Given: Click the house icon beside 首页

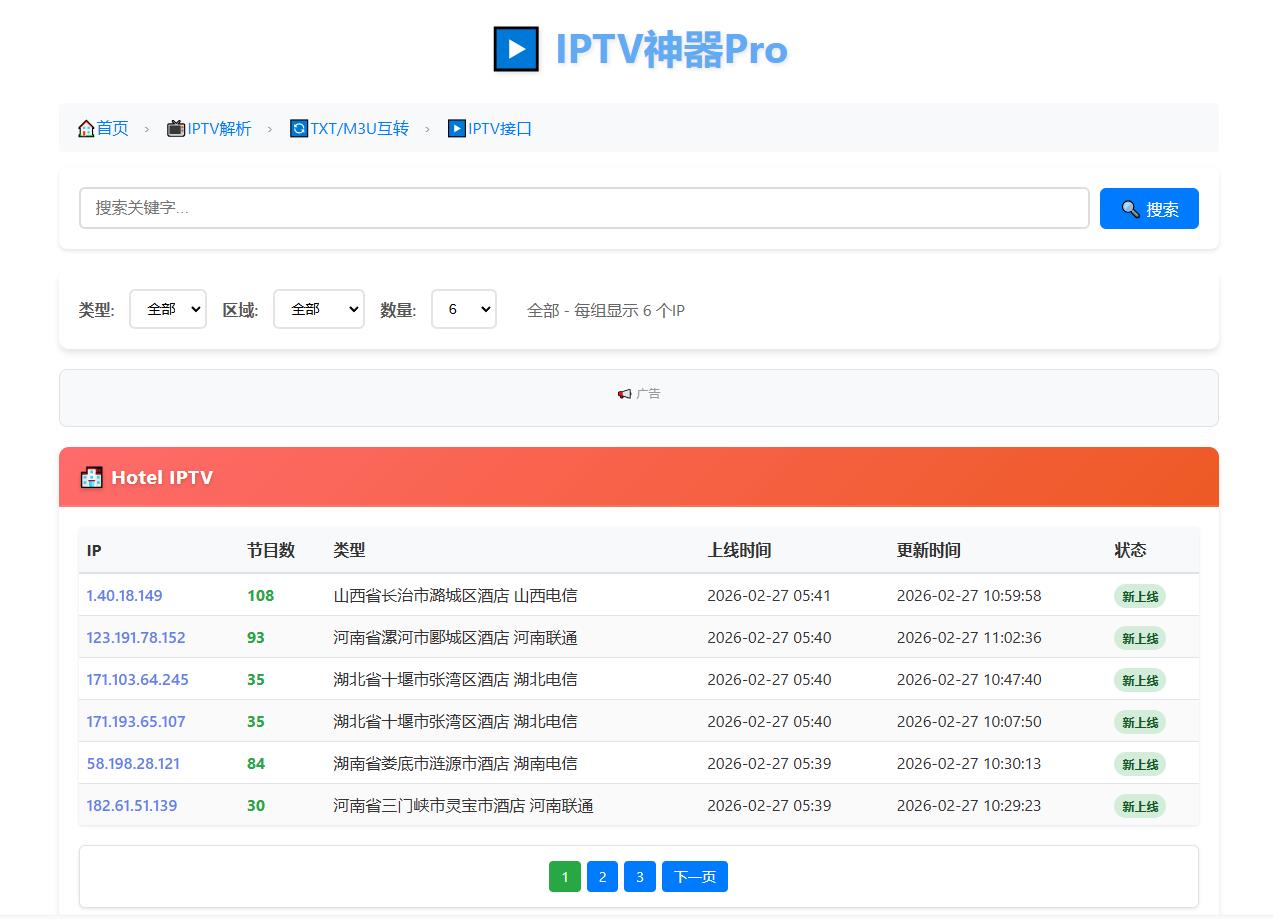Looking at the screenshot, I should [86, 129].
